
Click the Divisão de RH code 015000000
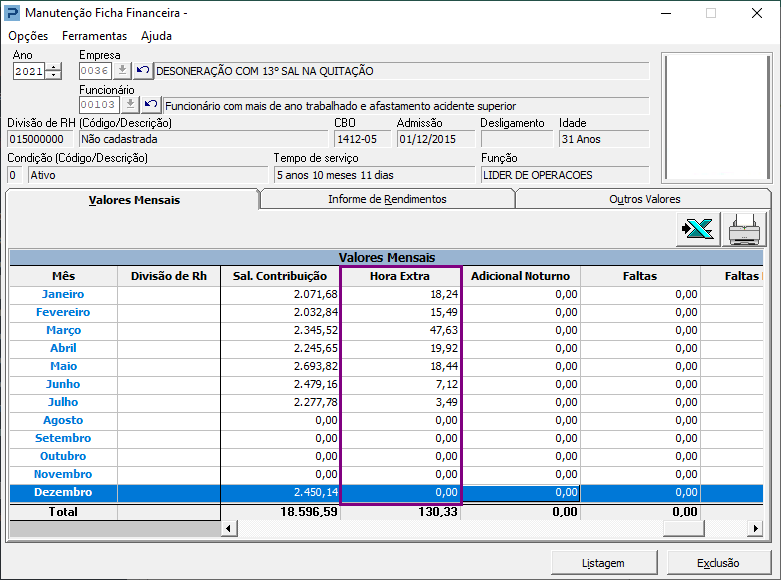[40, 139]
